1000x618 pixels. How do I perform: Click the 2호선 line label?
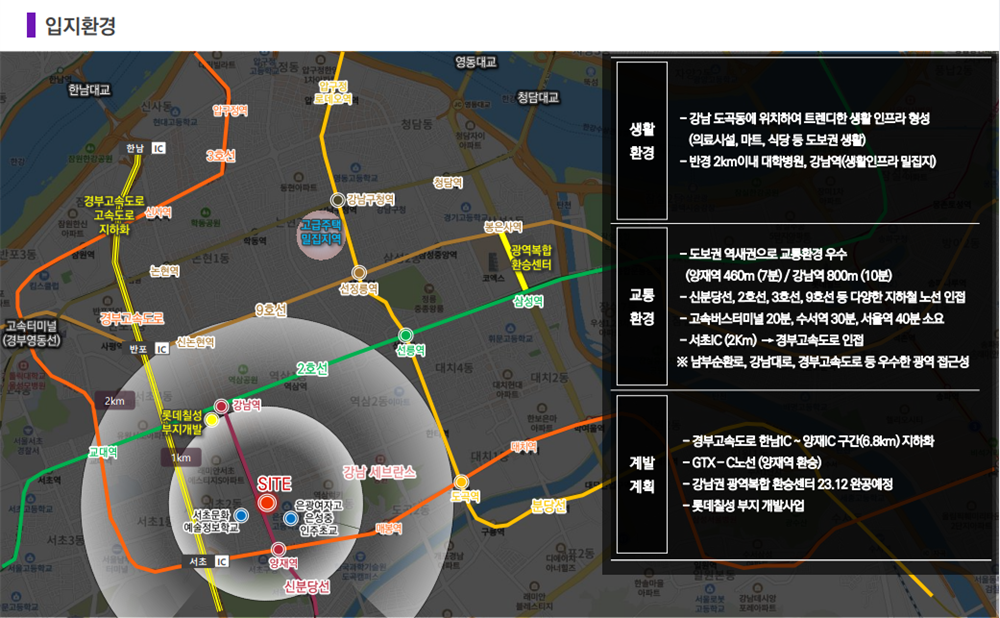click(312, 368)
